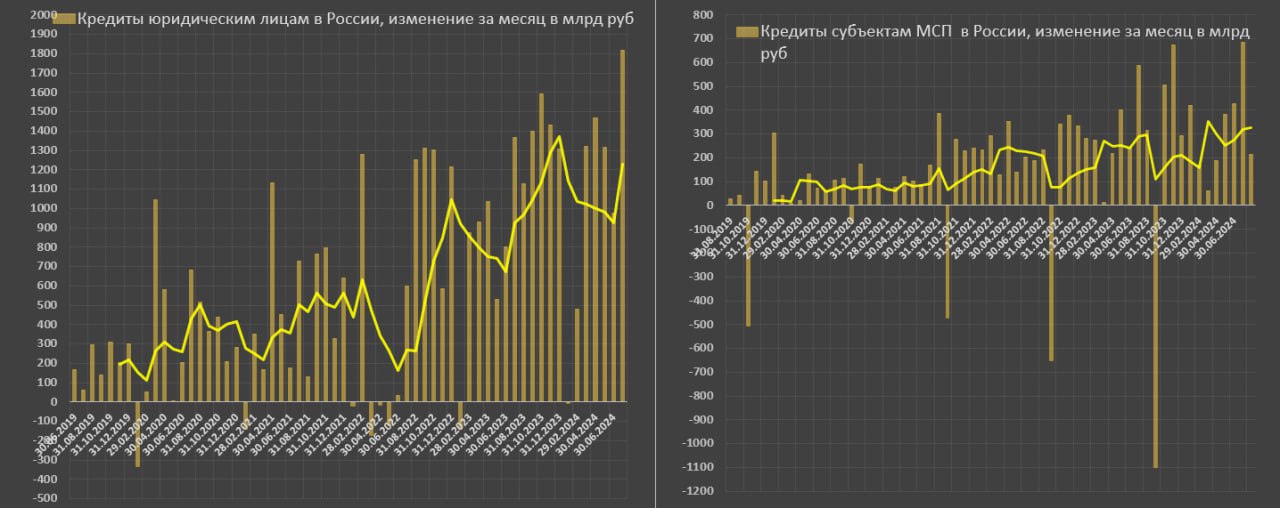The image size is (1280, 508).
Task: Click the left chart legend color swatch
Action: (65, 19)
